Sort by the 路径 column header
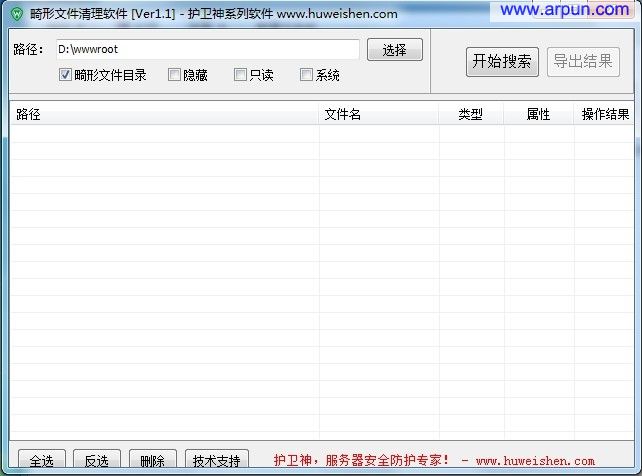Screen dimensions: 642x476 (164, 114)
